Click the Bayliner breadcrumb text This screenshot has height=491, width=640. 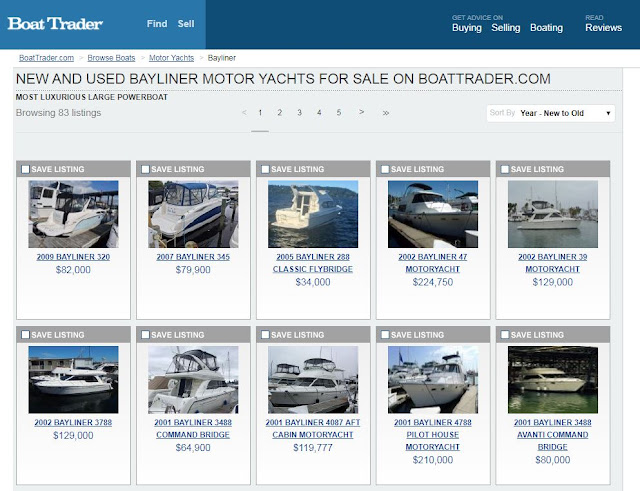[x=222, y=58]
